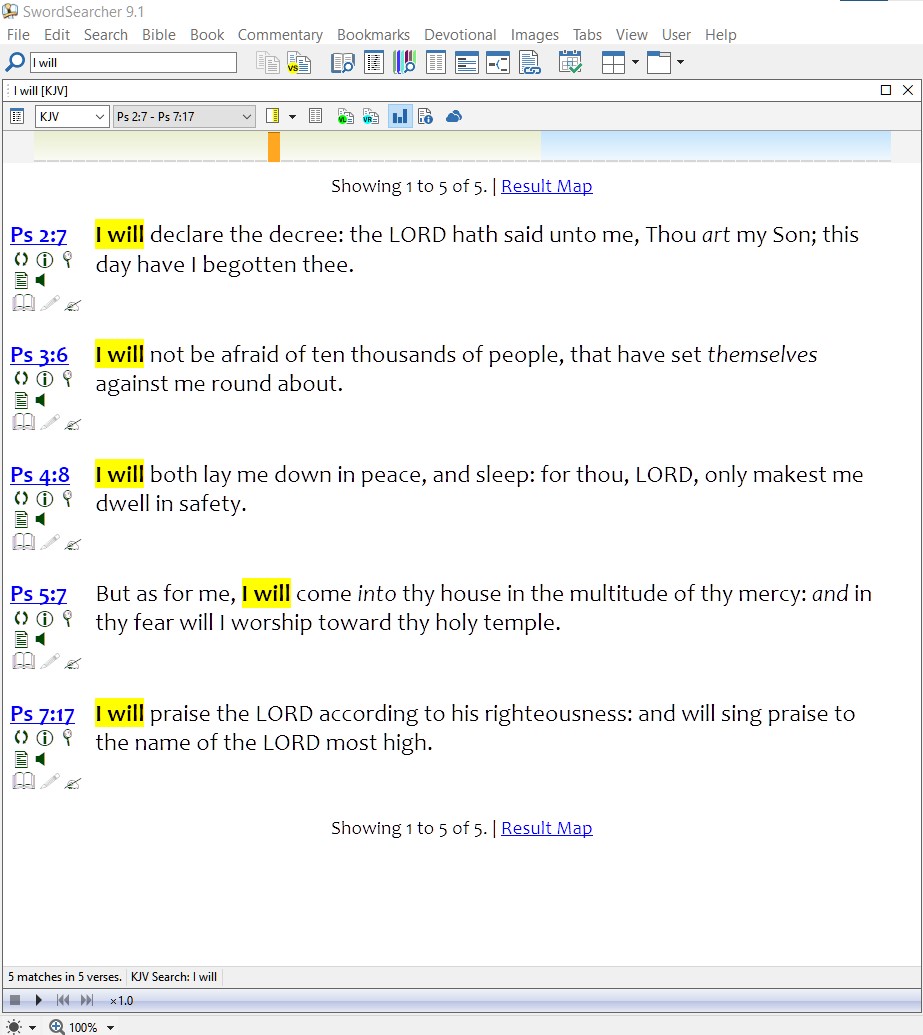Open the Tabs menu
The height and width of the screenshot is (1035, 923).
point(587,34)
